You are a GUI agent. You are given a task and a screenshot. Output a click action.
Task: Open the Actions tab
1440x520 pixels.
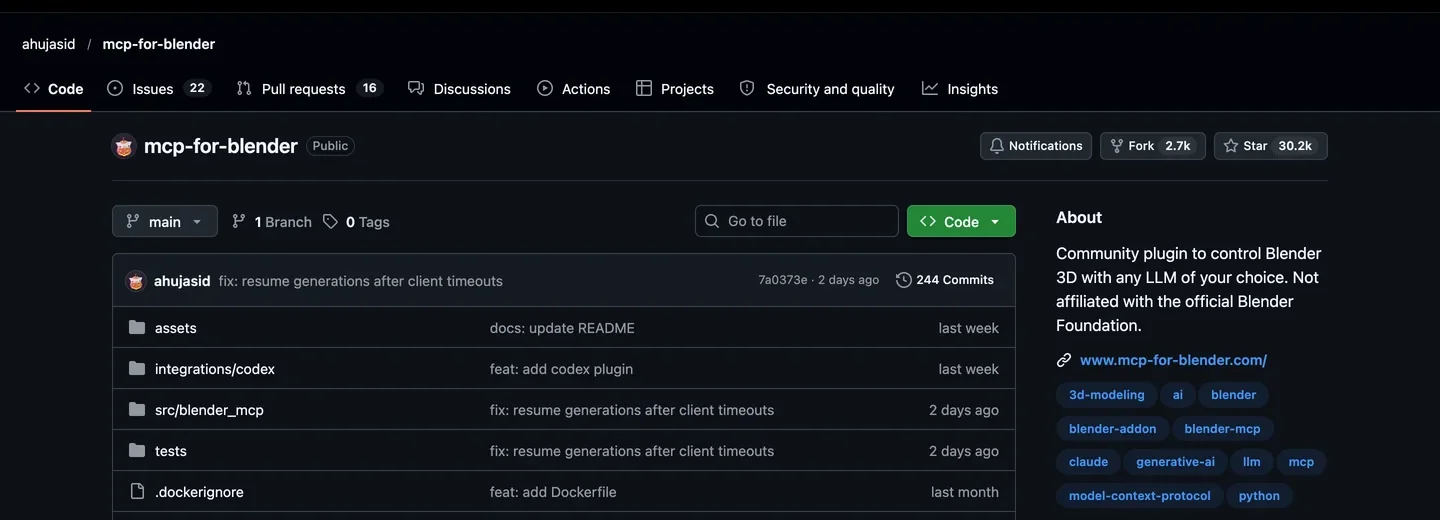coord(573,89)
